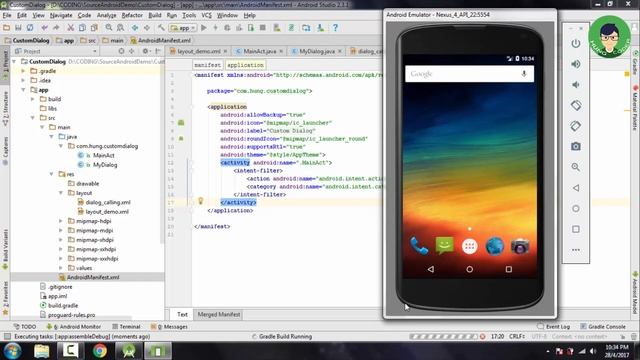Click the Sync refresh toolbar icon

point(30,28)
